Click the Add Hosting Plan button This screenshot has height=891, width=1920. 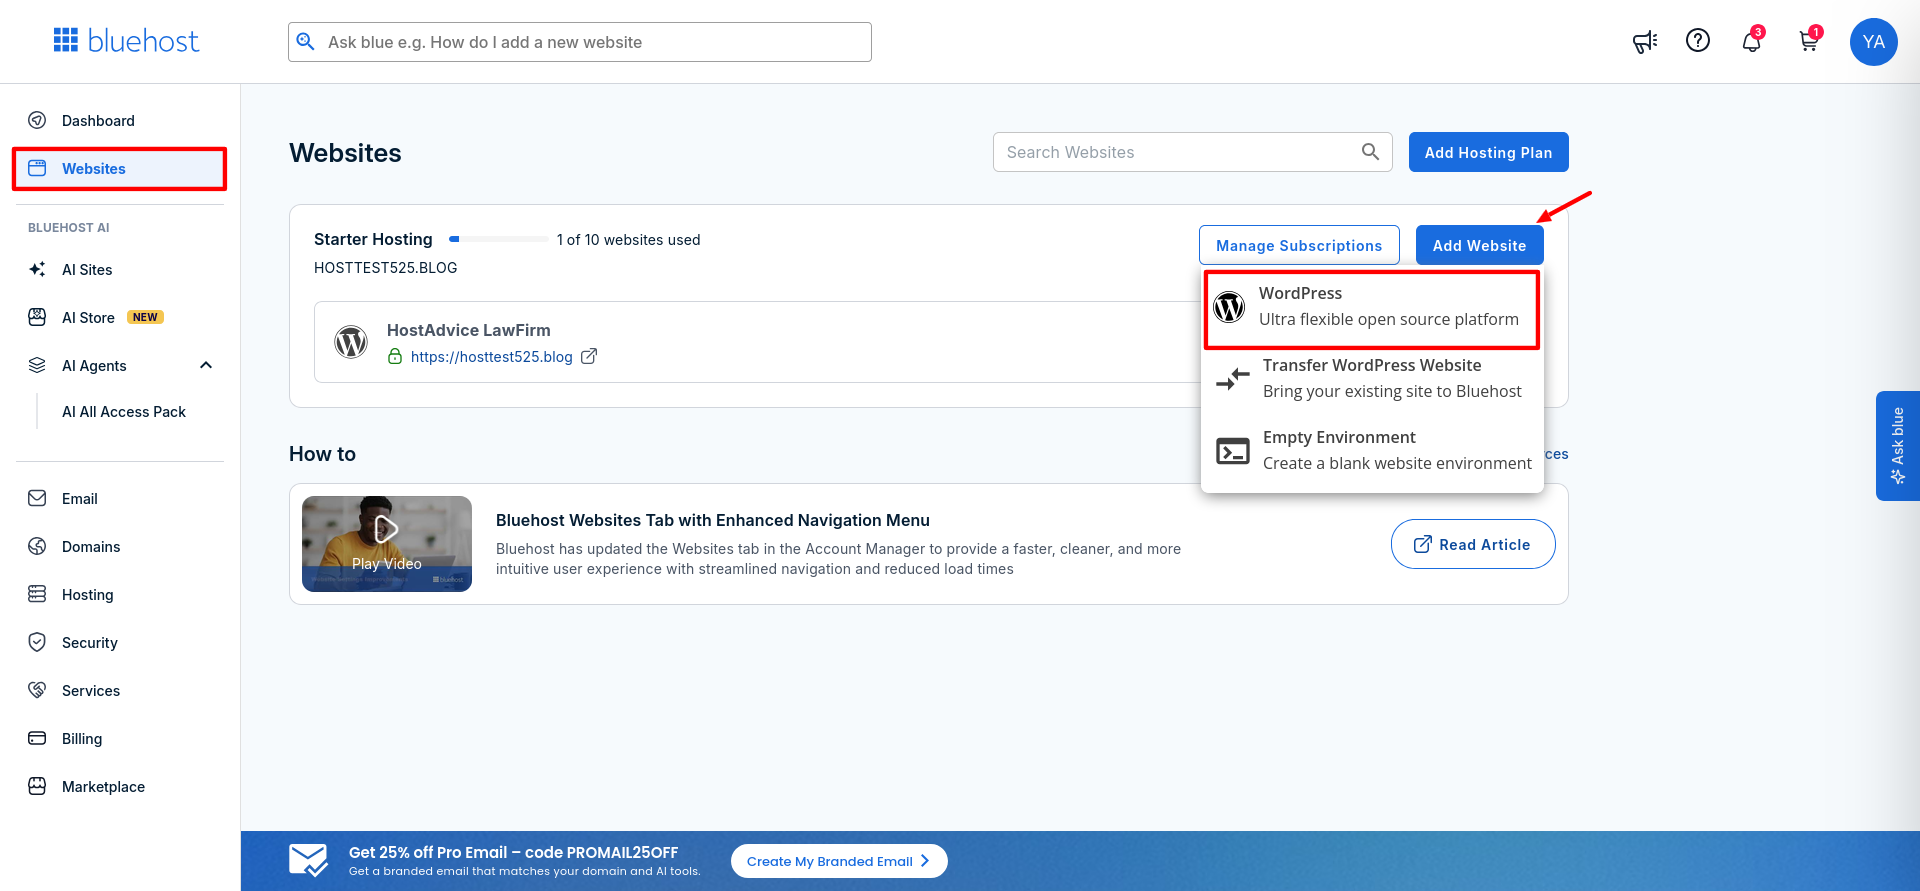pyautogui.click(x=1488, y=152)
